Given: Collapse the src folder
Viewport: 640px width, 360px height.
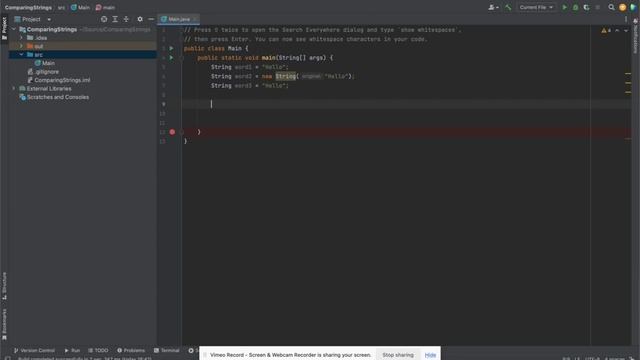Looking at the screenshot, I should point(21,54).
